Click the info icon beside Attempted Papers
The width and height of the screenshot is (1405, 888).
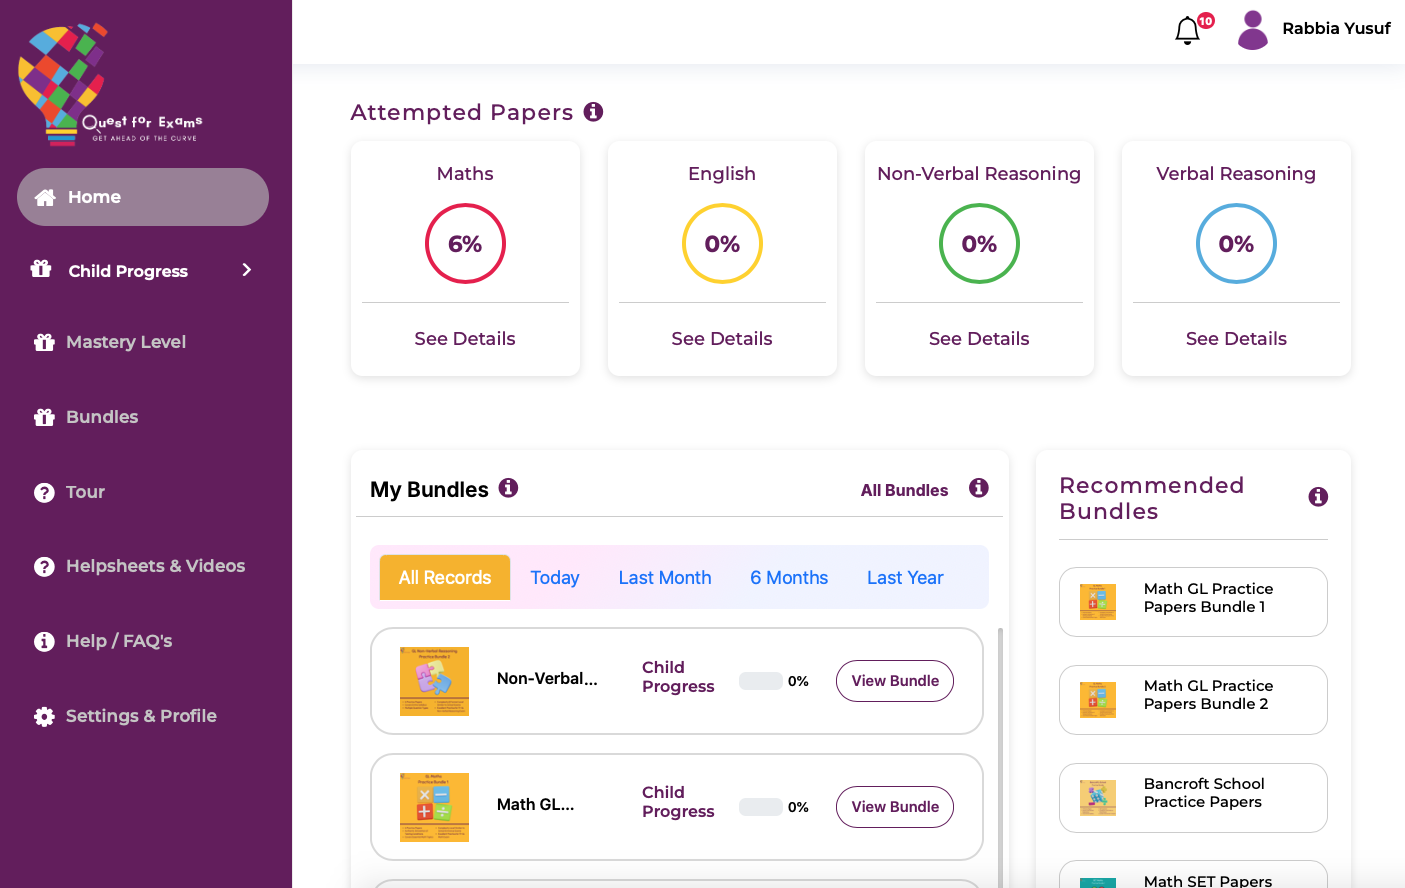593,112
